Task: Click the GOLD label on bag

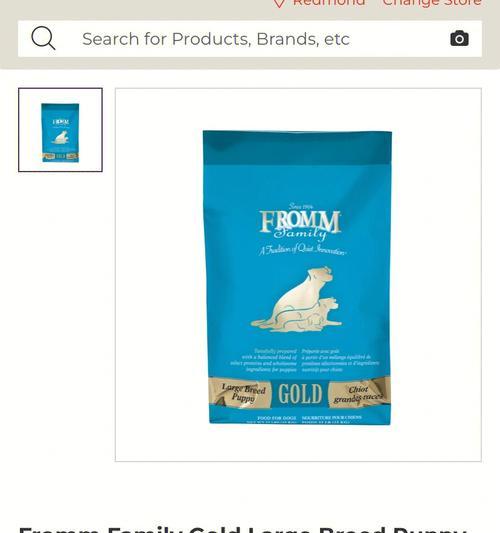Action: tap(300, 394)
